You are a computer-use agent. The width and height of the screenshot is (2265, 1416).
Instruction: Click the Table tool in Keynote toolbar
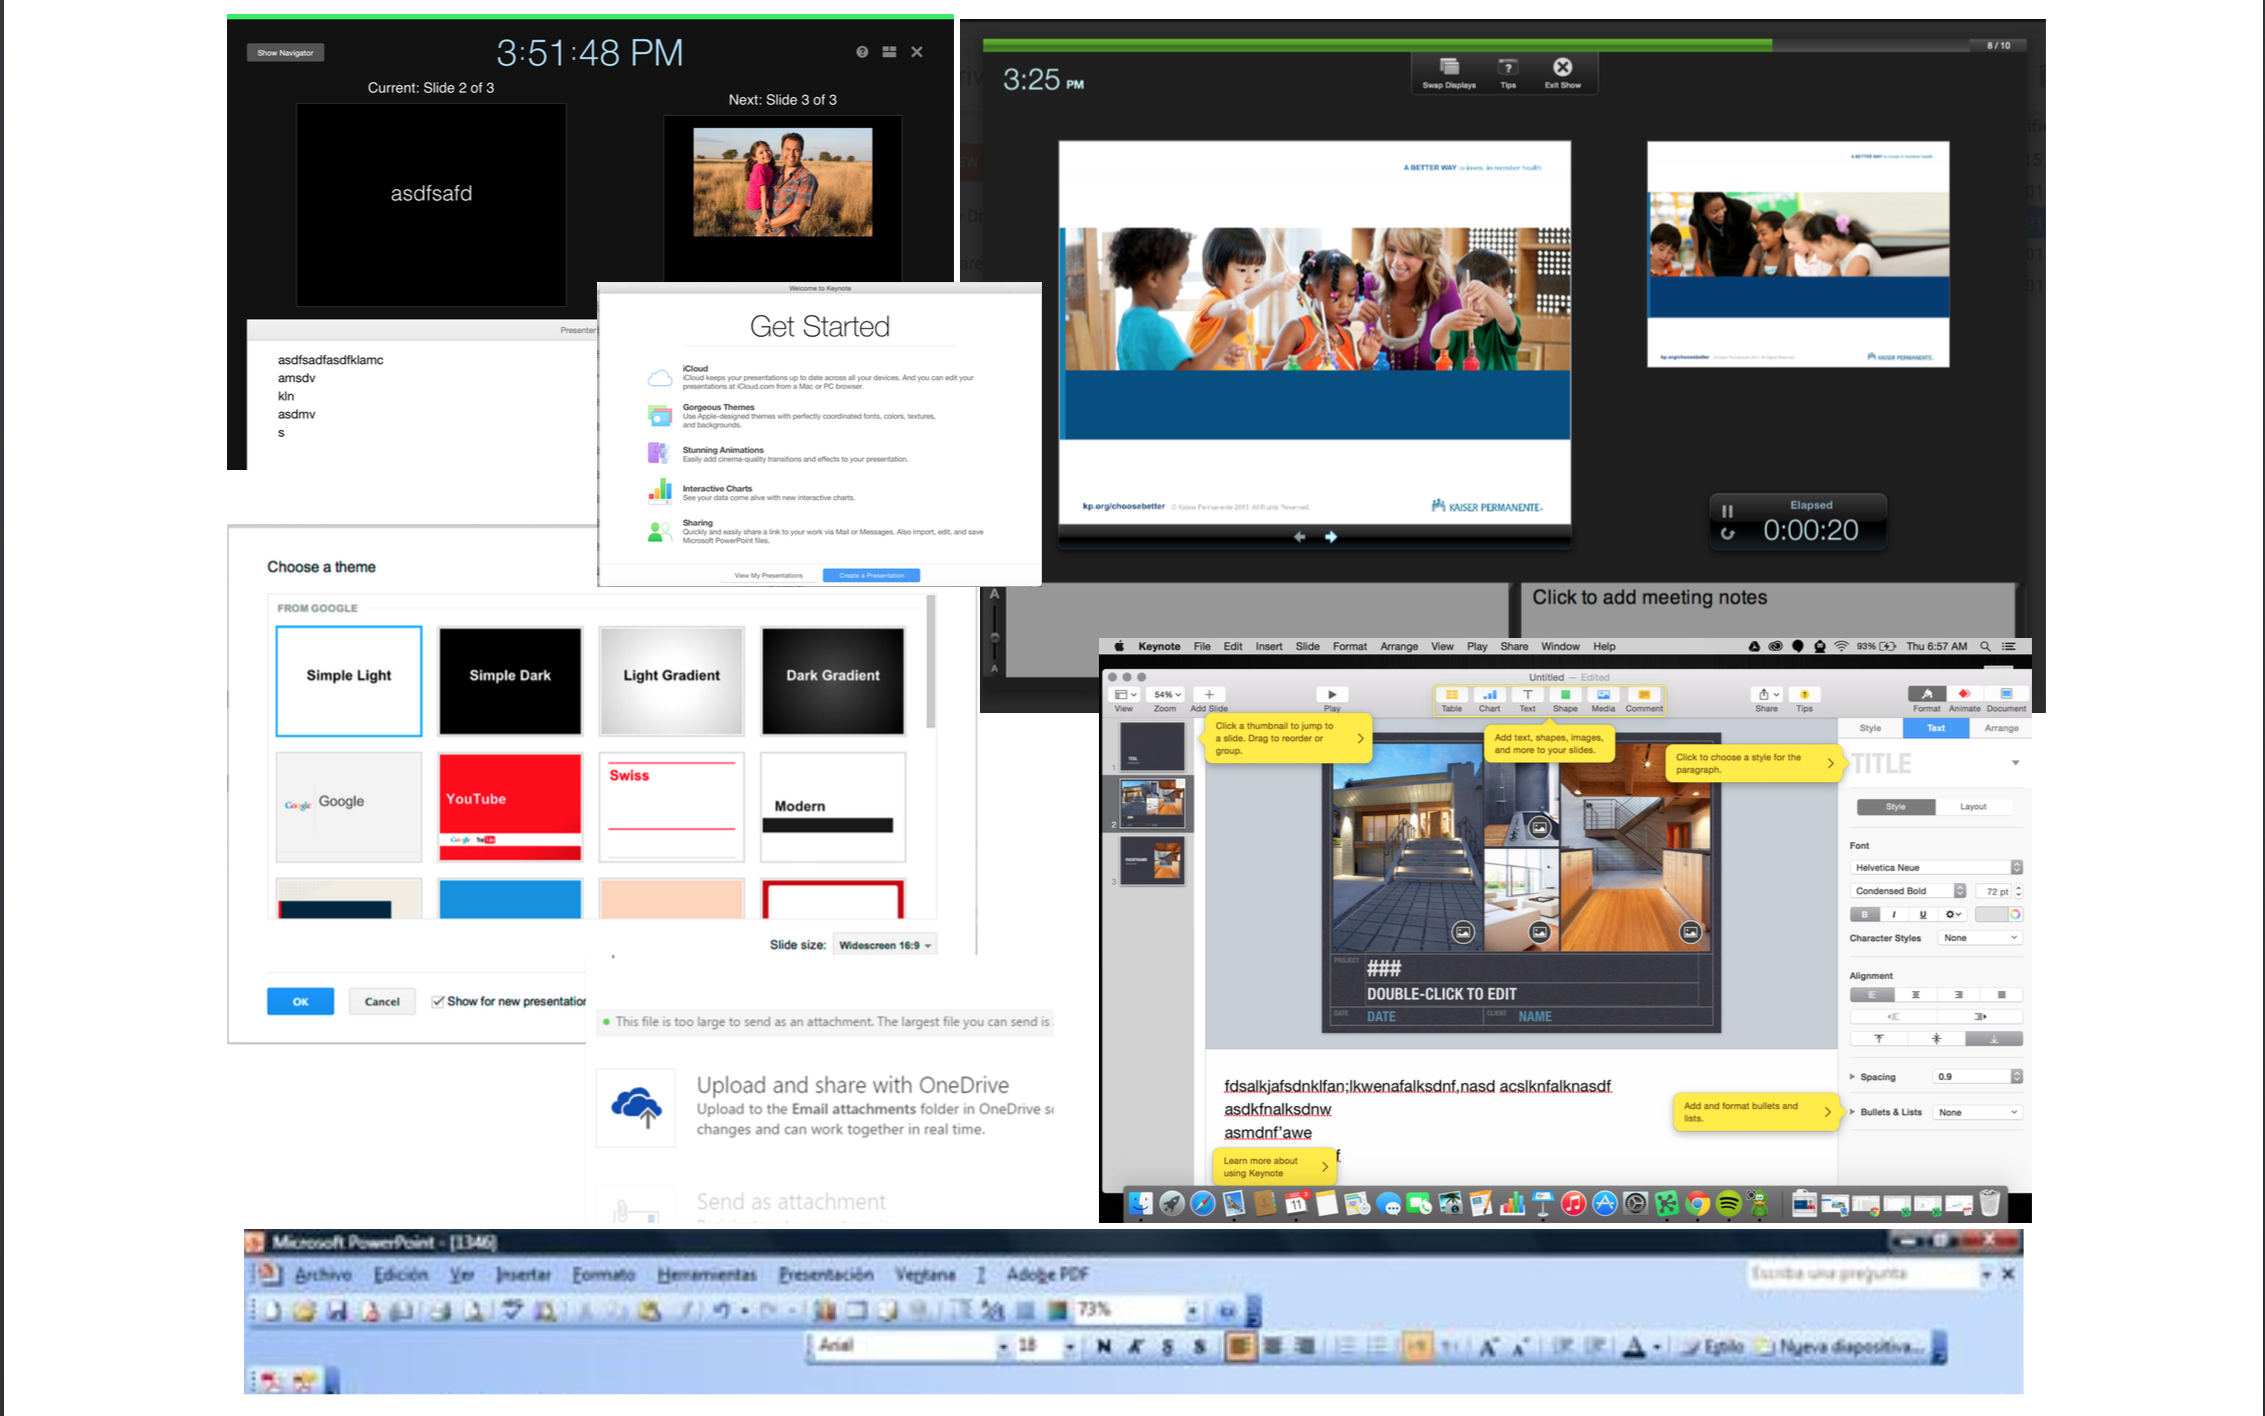coord(1451,699)
